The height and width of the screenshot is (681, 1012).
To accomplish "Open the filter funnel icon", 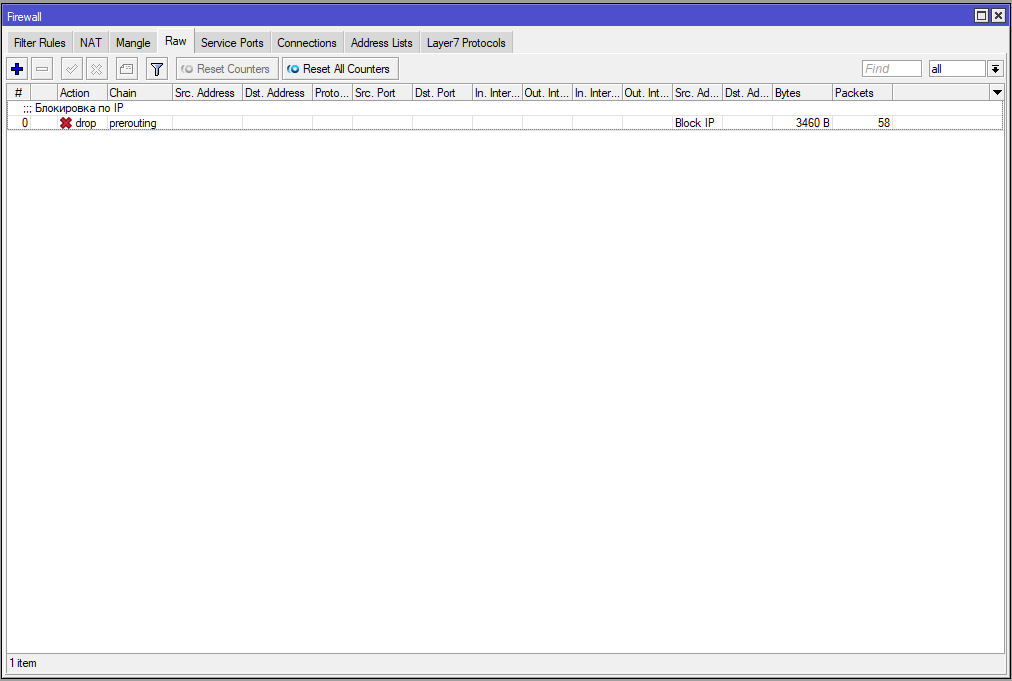I will [157, 68].
